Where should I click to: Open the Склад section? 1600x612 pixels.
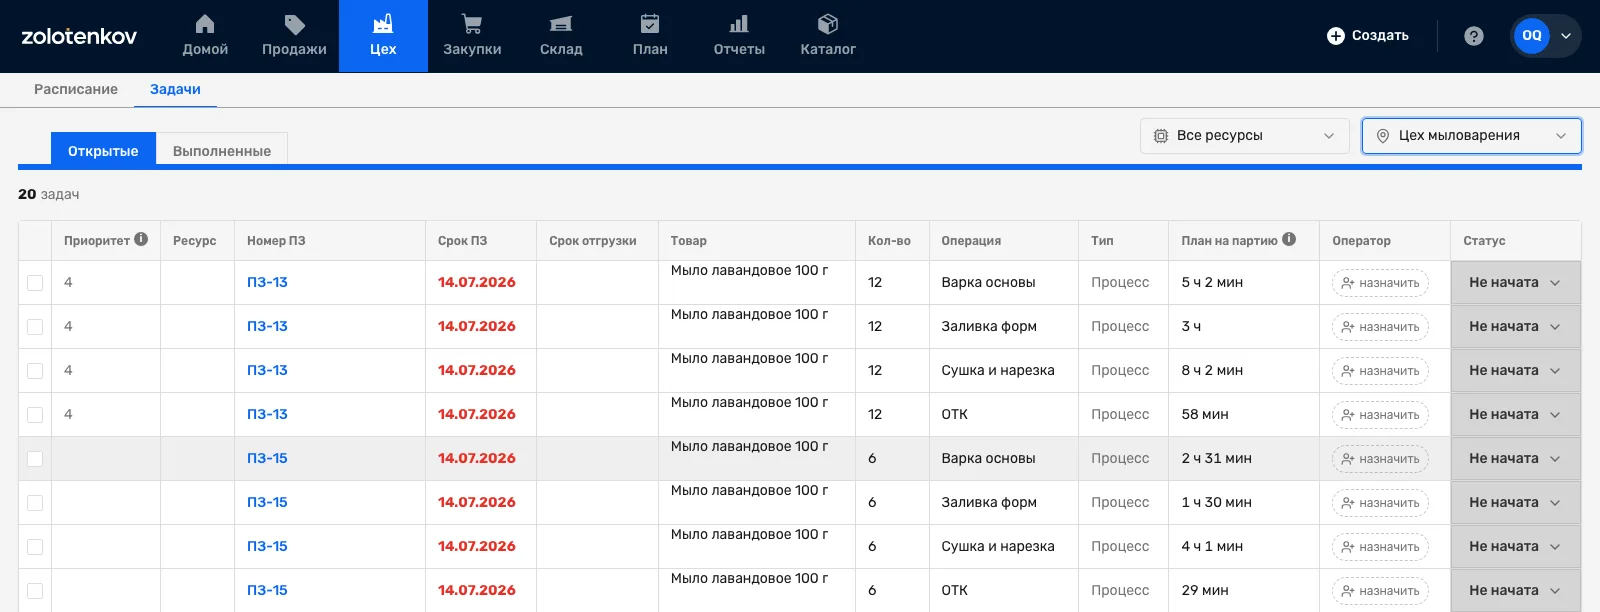[561, 36]
